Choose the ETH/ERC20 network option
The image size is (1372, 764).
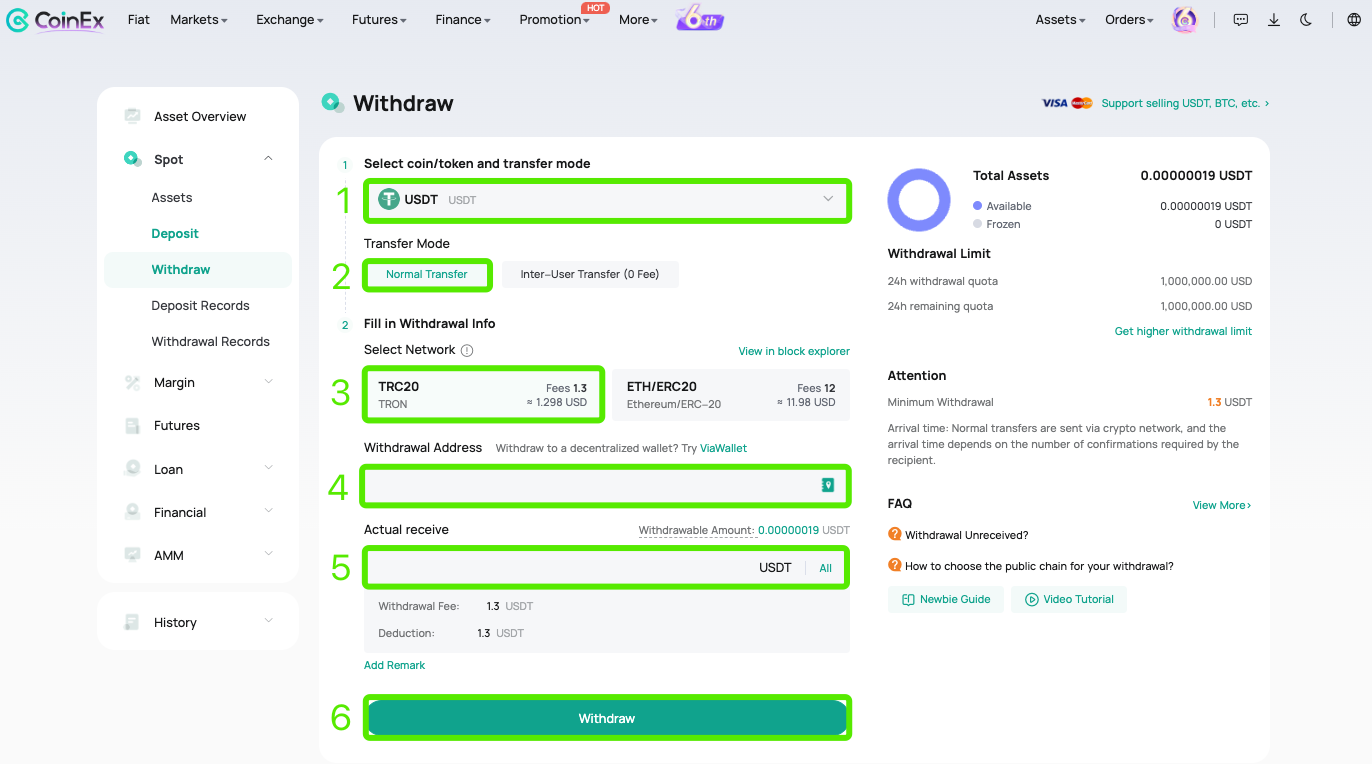click(x=731, y=395)
